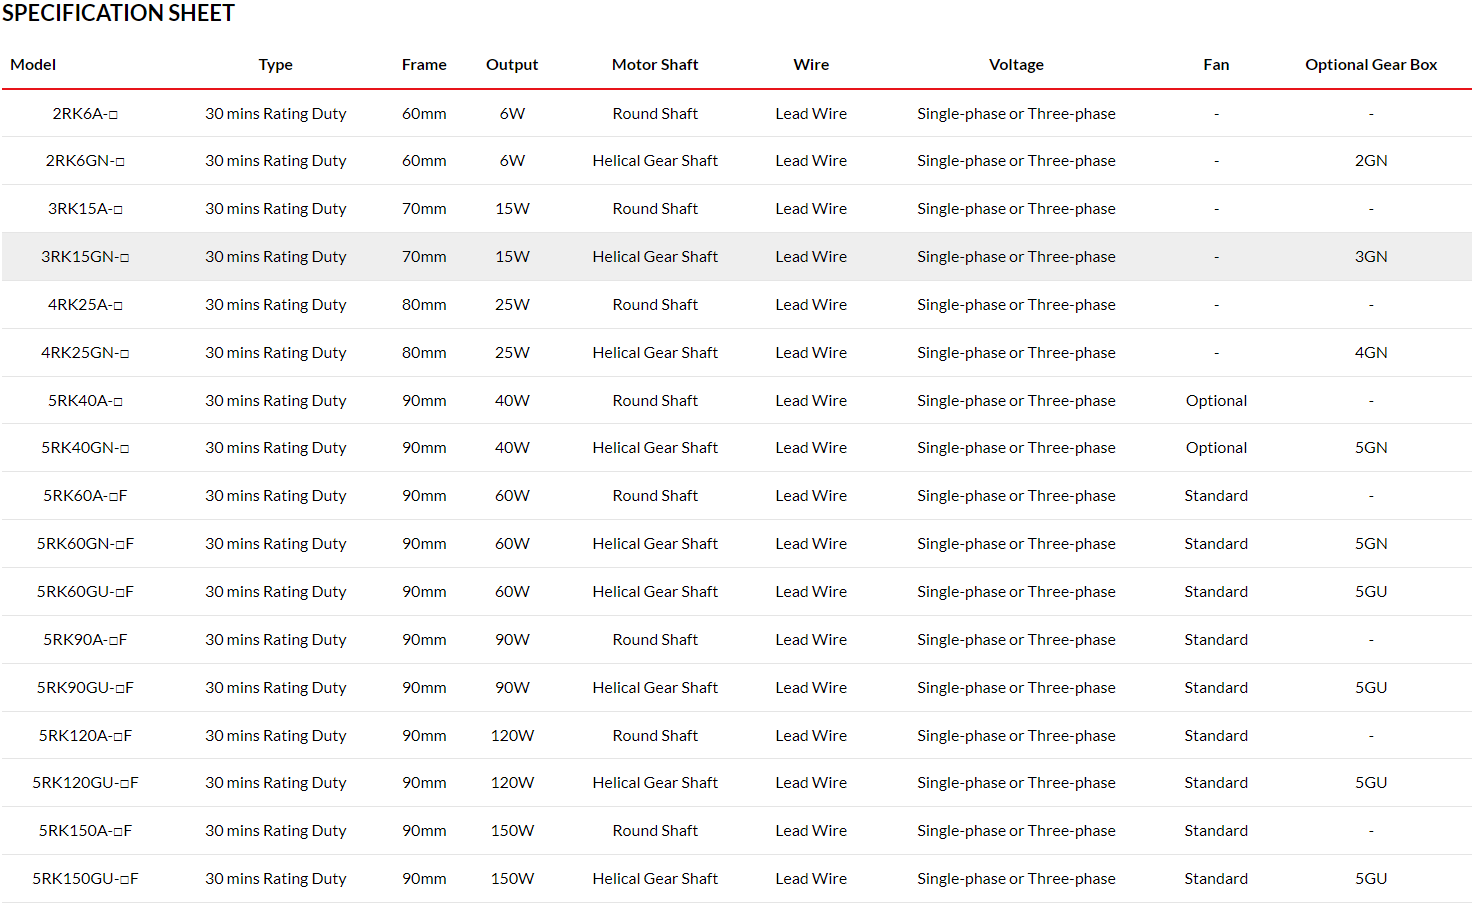1484x909 pixels.
Task: Click the Model column header
Action: [33, 65]
